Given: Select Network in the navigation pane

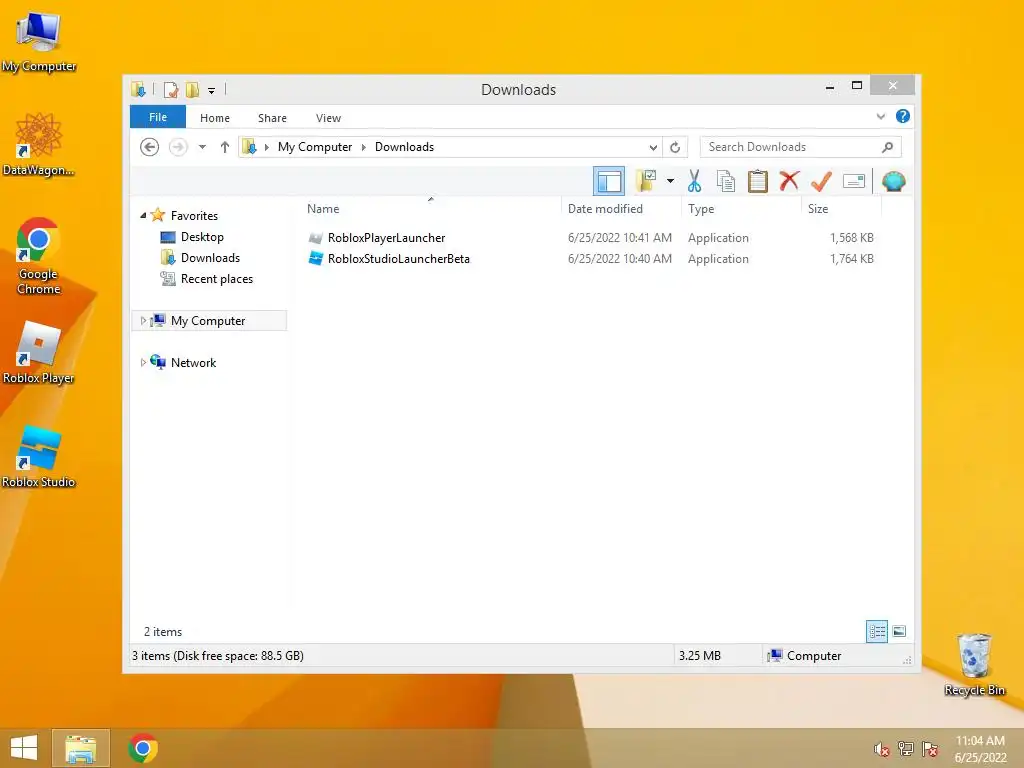Looking at the screenshot, I should coord(193,362).
